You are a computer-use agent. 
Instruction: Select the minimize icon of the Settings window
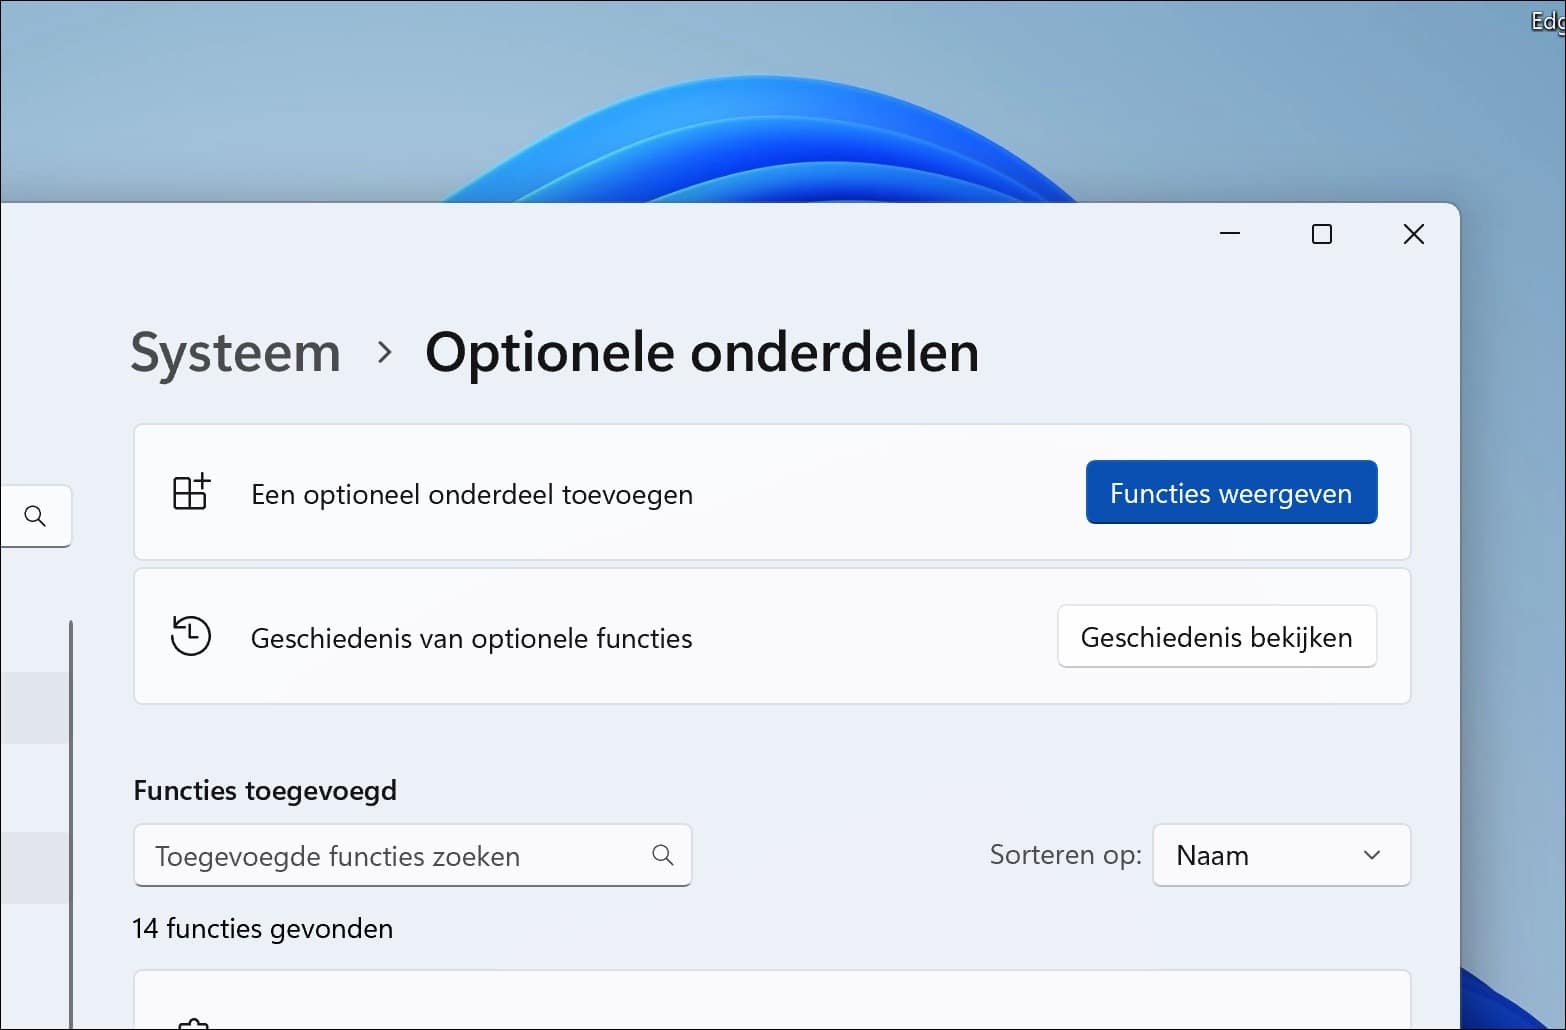(1229, 233)
